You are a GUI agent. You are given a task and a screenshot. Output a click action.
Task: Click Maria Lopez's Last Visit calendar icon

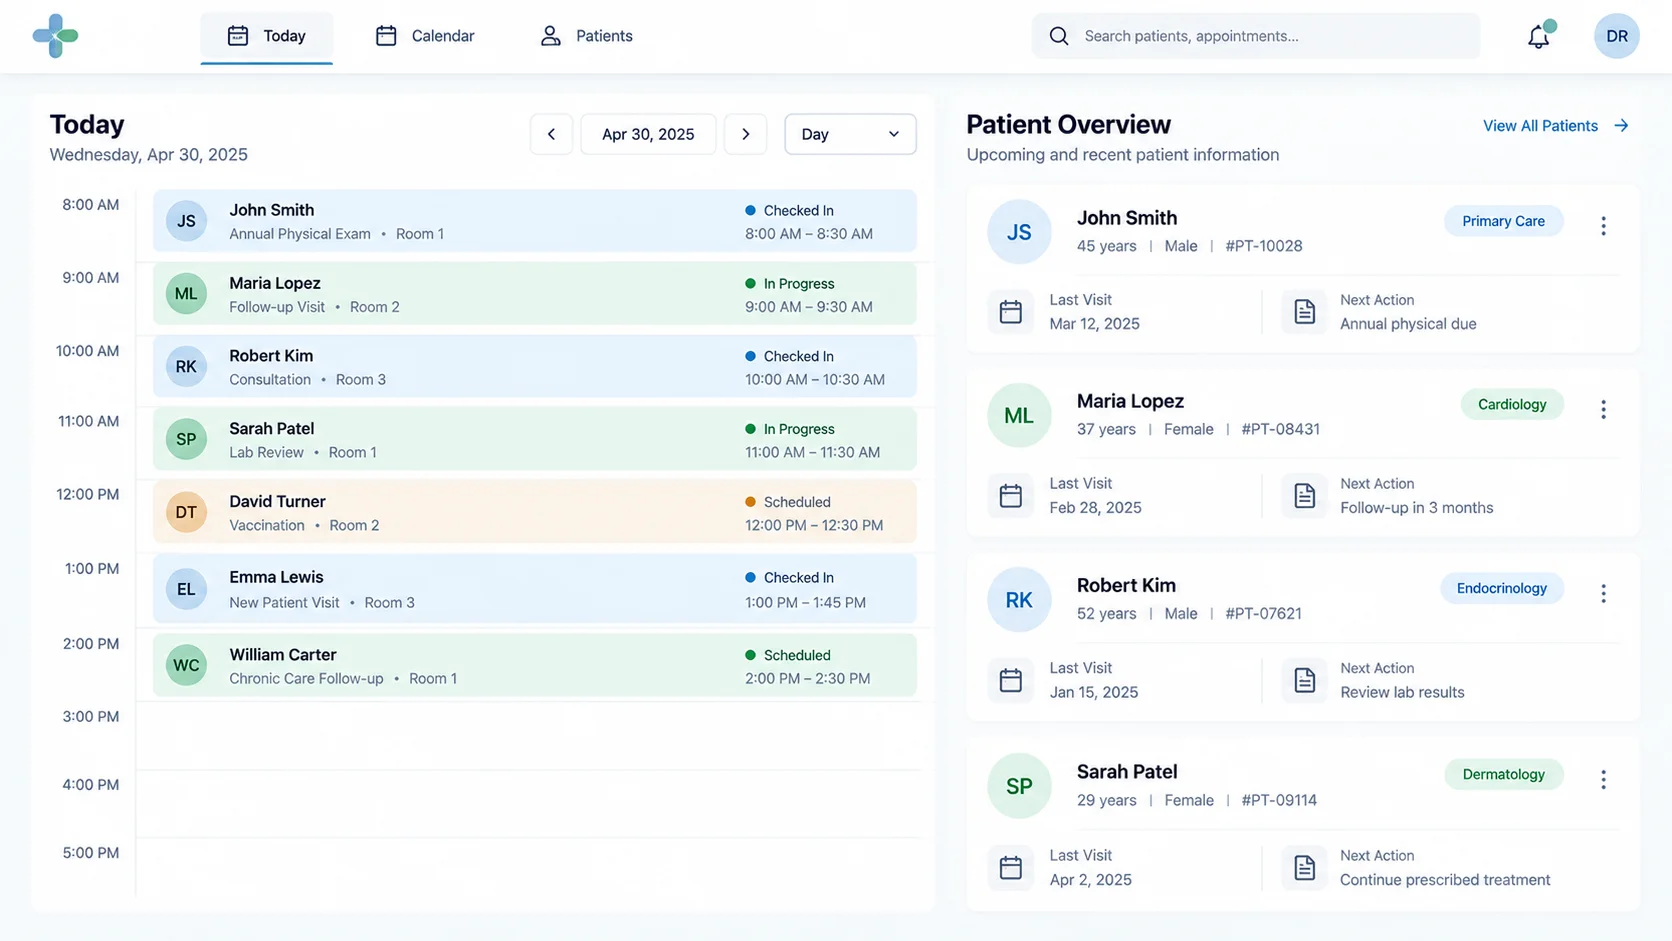1011,495
